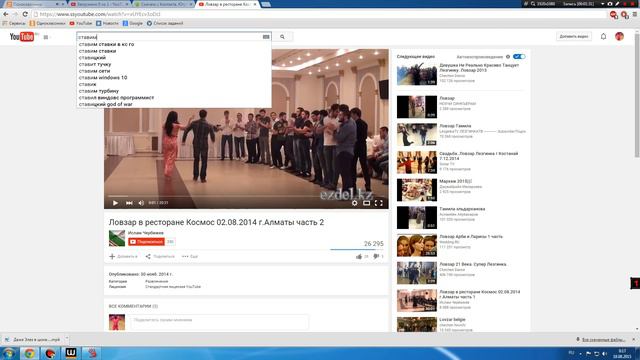Screen dimensions: 640x360
Task: Click the browser back arrow
Action: 6,14
